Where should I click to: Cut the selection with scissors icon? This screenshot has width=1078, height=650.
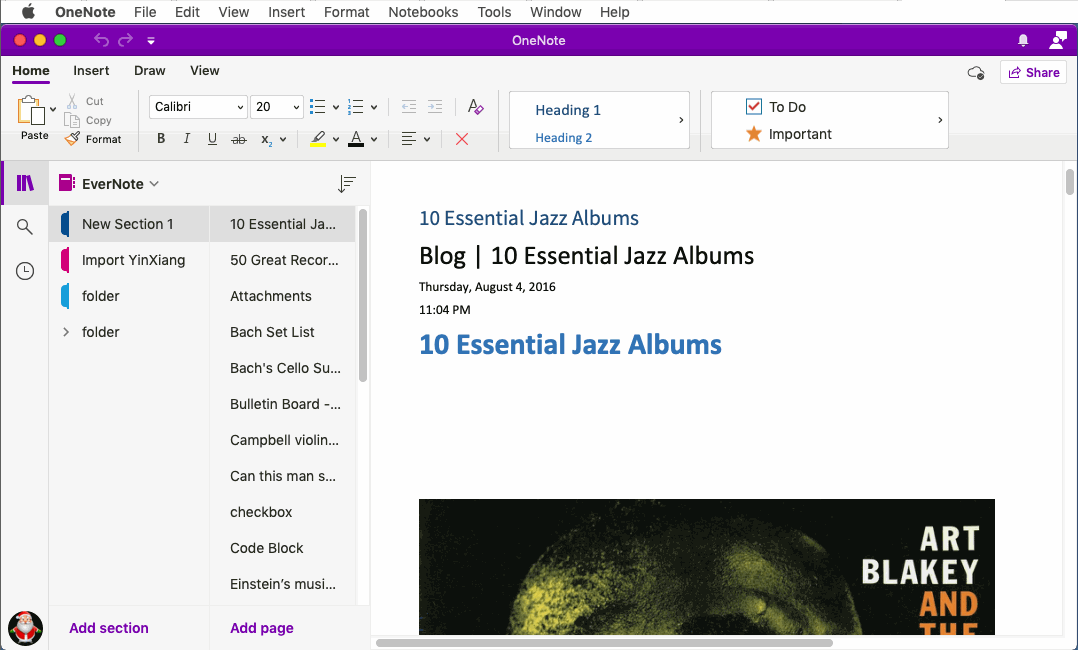[72, 101]
